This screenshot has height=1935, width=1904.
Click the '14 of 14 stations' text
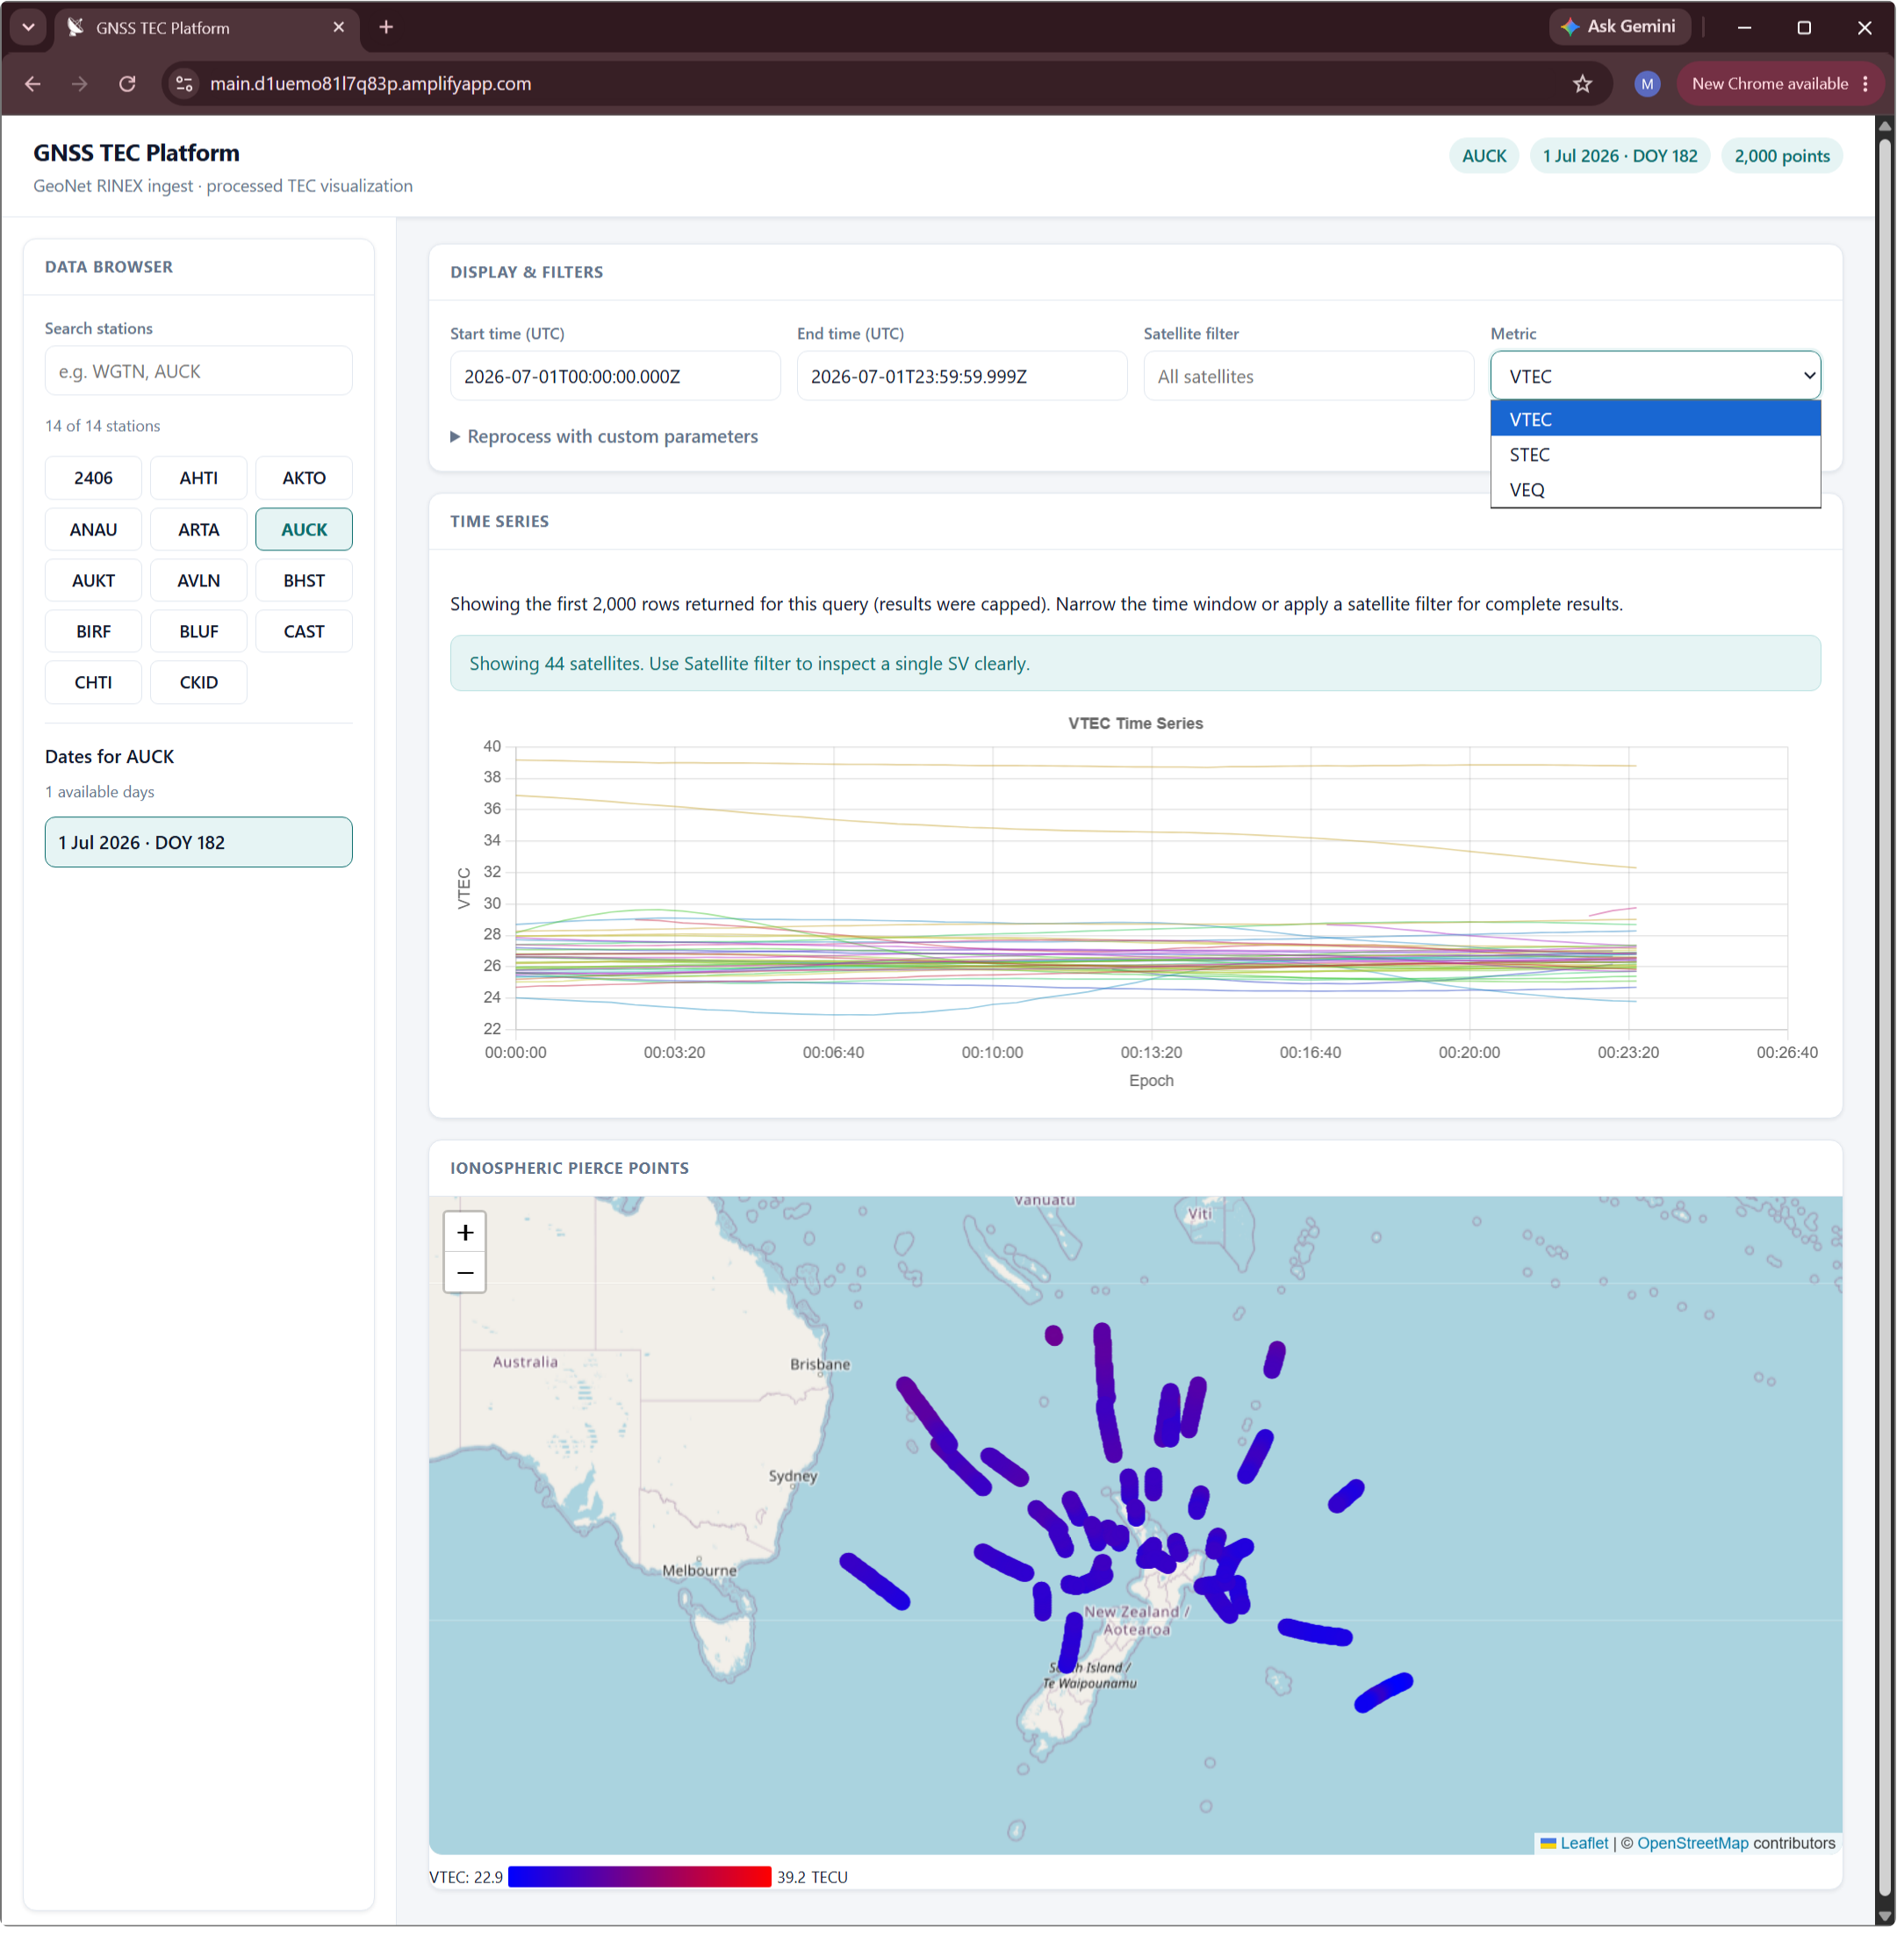pyautogui.click(x=103, y=427)
